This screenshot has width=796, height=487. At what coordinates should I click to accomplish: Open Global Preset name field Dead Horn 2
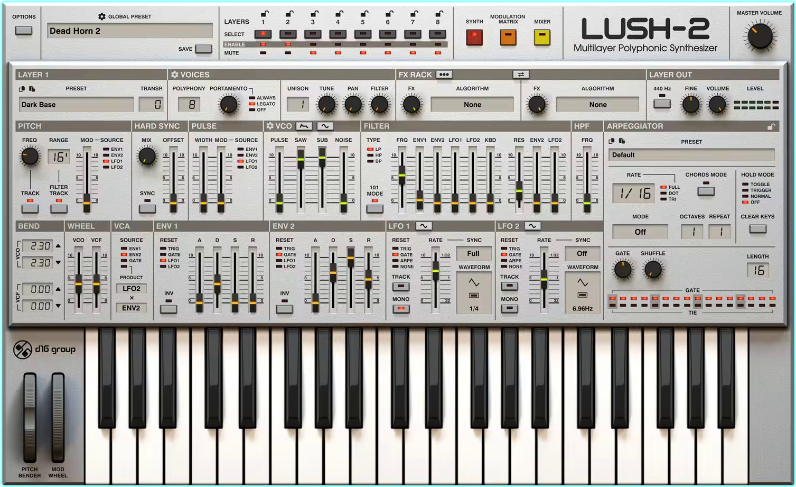[x=130, y=31]
